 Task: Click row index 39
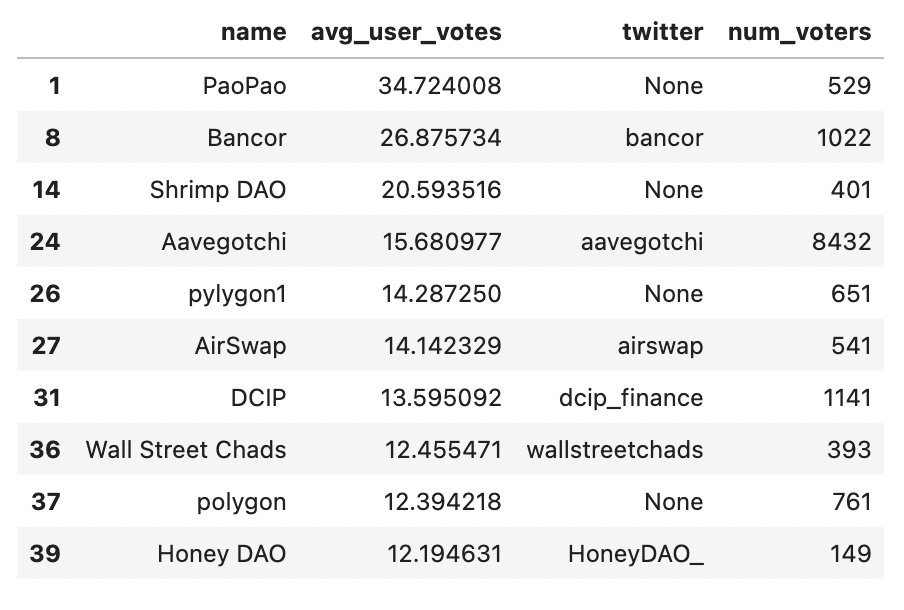tap(44, 554)
